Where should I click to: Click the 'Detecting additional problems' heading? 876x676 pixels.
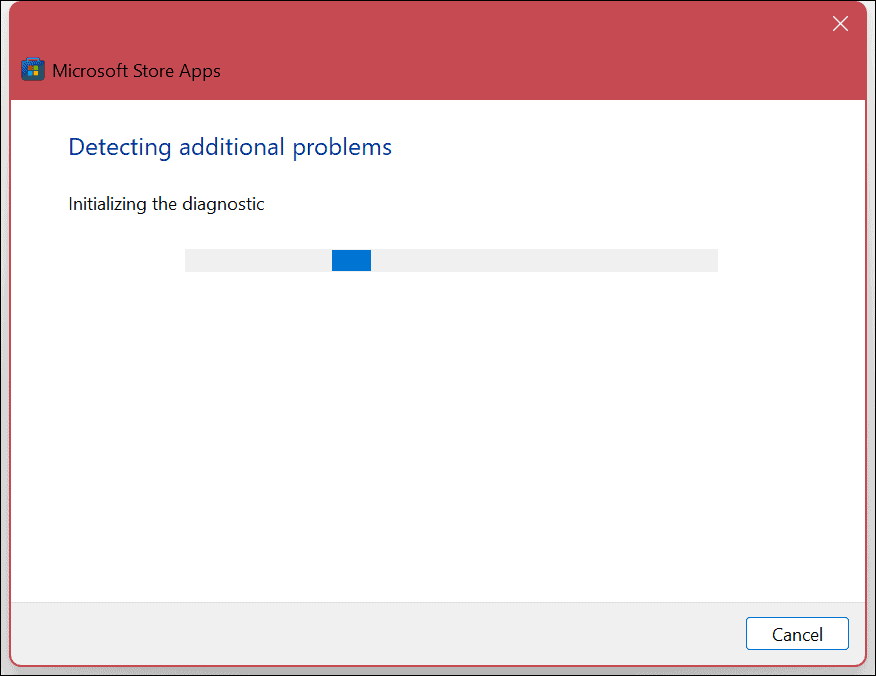click(x=230, y=147)
